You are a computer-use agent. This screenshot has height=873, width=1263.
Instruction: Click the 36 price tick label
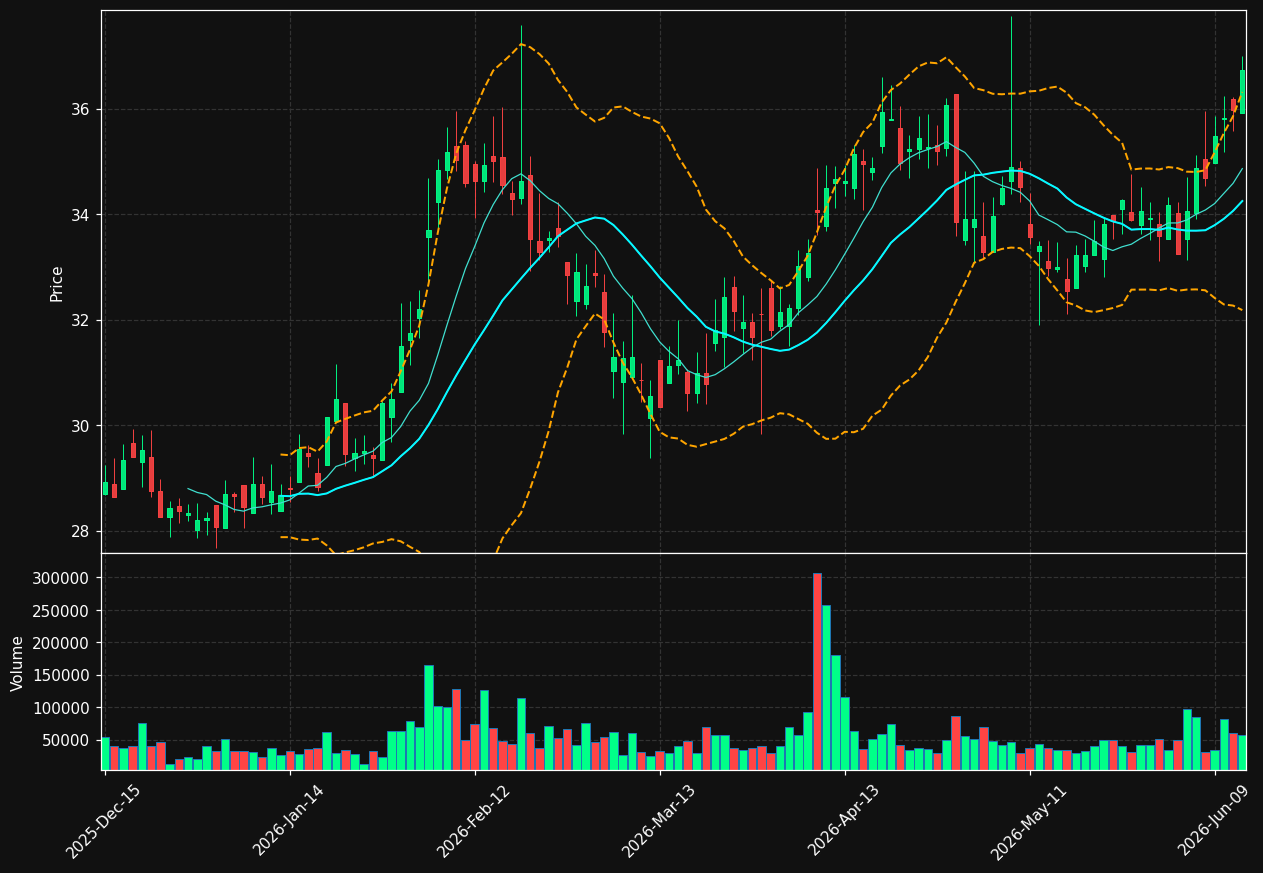[79, 109]
